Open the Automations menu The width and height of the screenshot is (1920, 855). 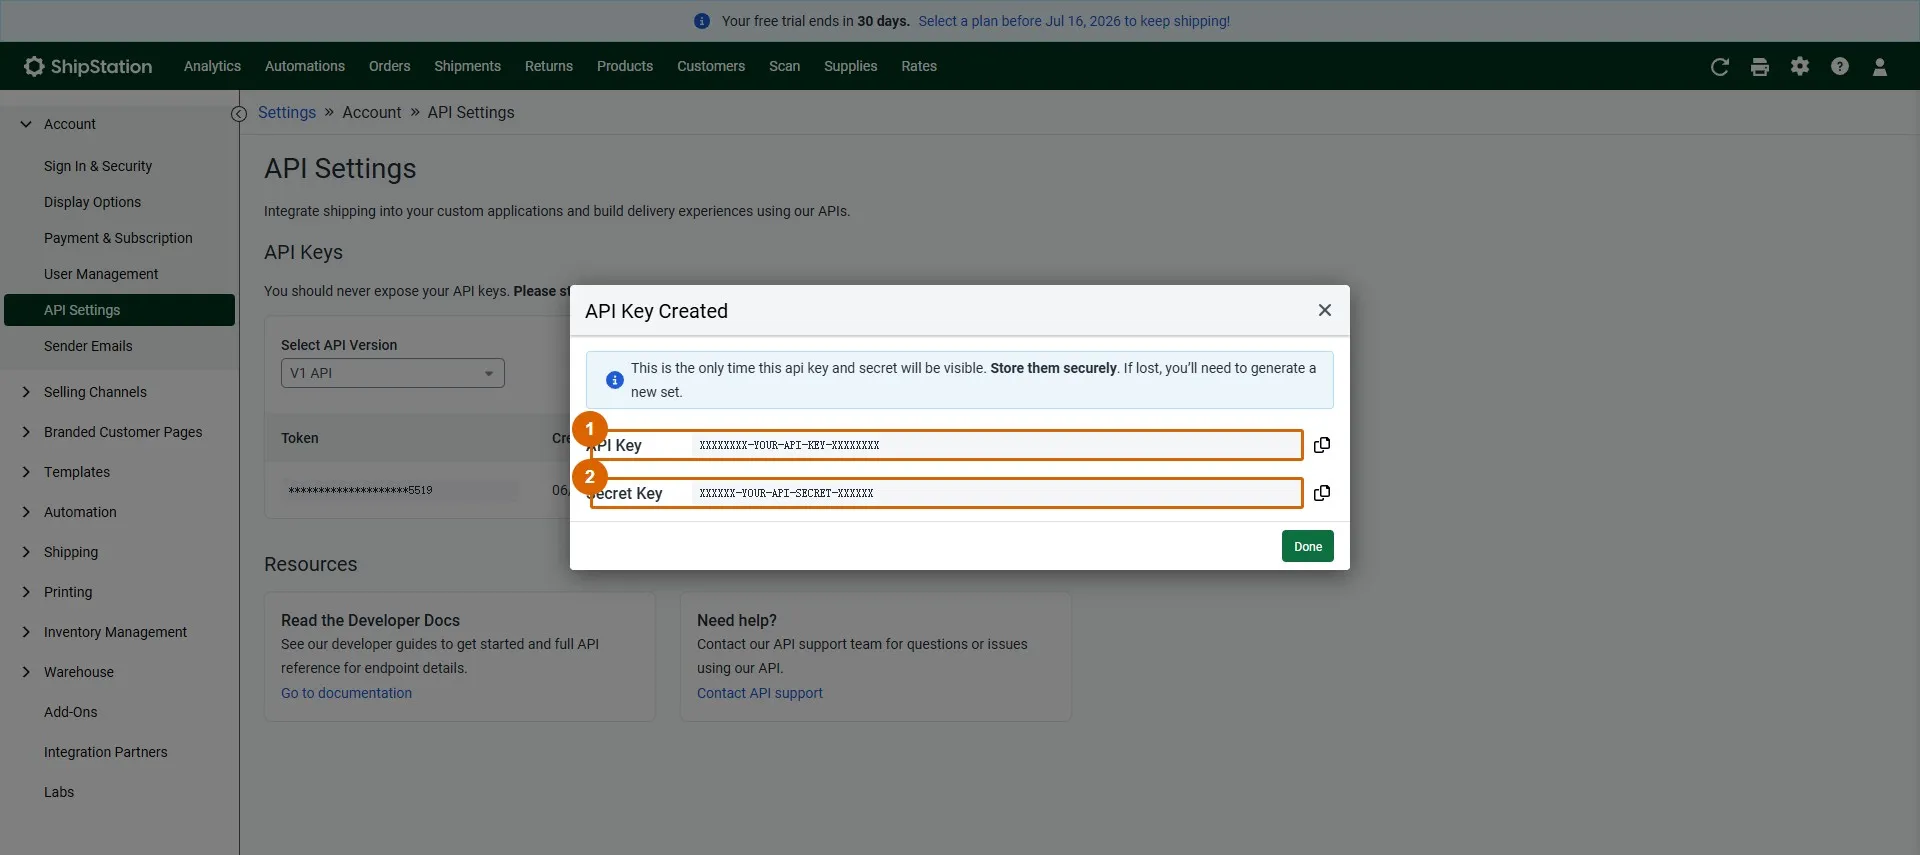[305, 66]
